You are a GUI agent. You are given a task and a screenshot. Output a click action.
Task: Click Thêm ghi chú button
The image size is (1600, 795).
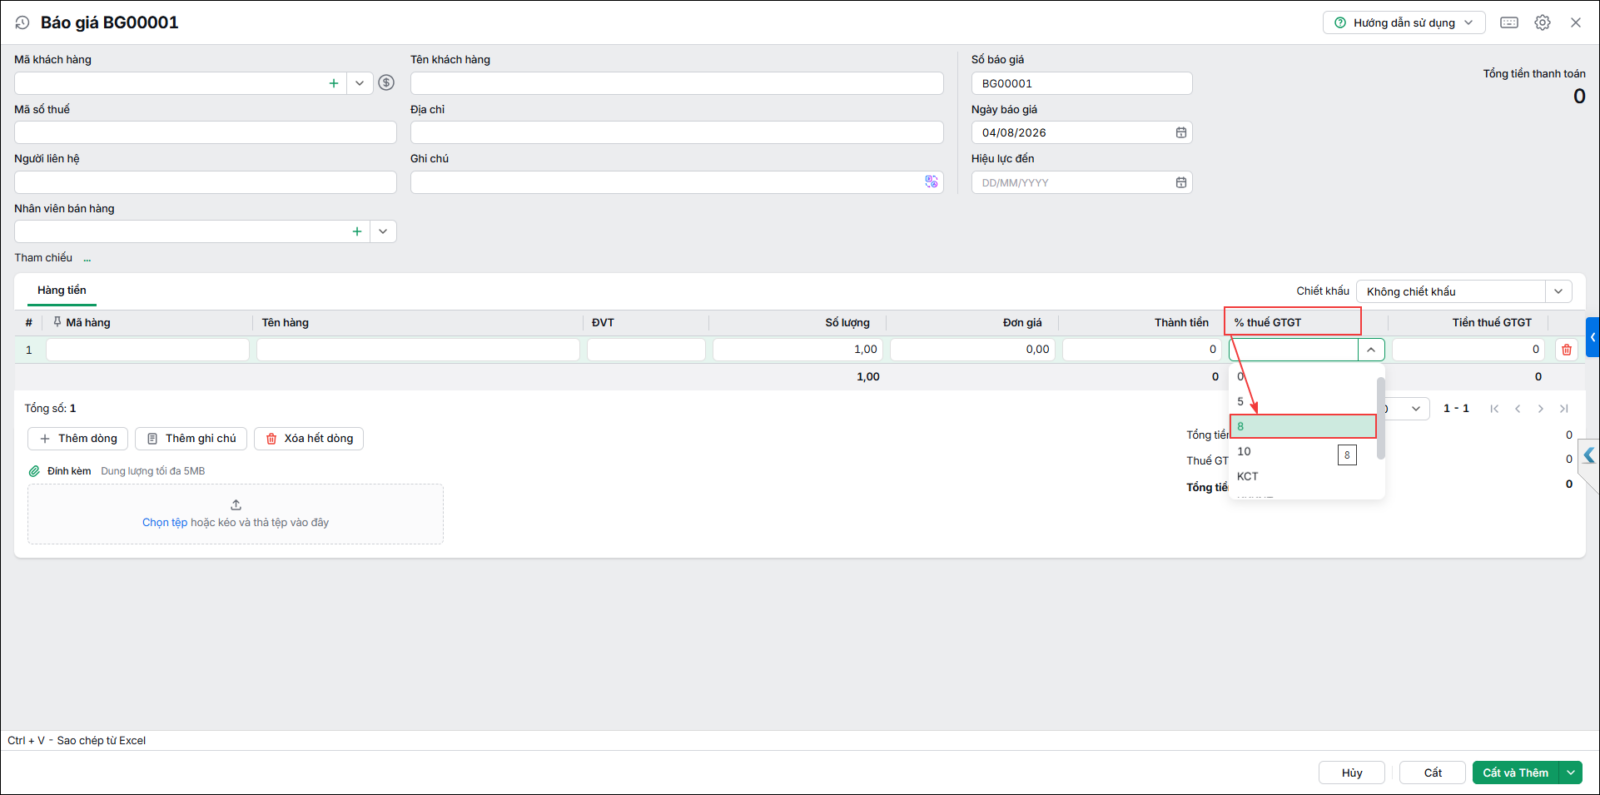[x=191, y=438]
